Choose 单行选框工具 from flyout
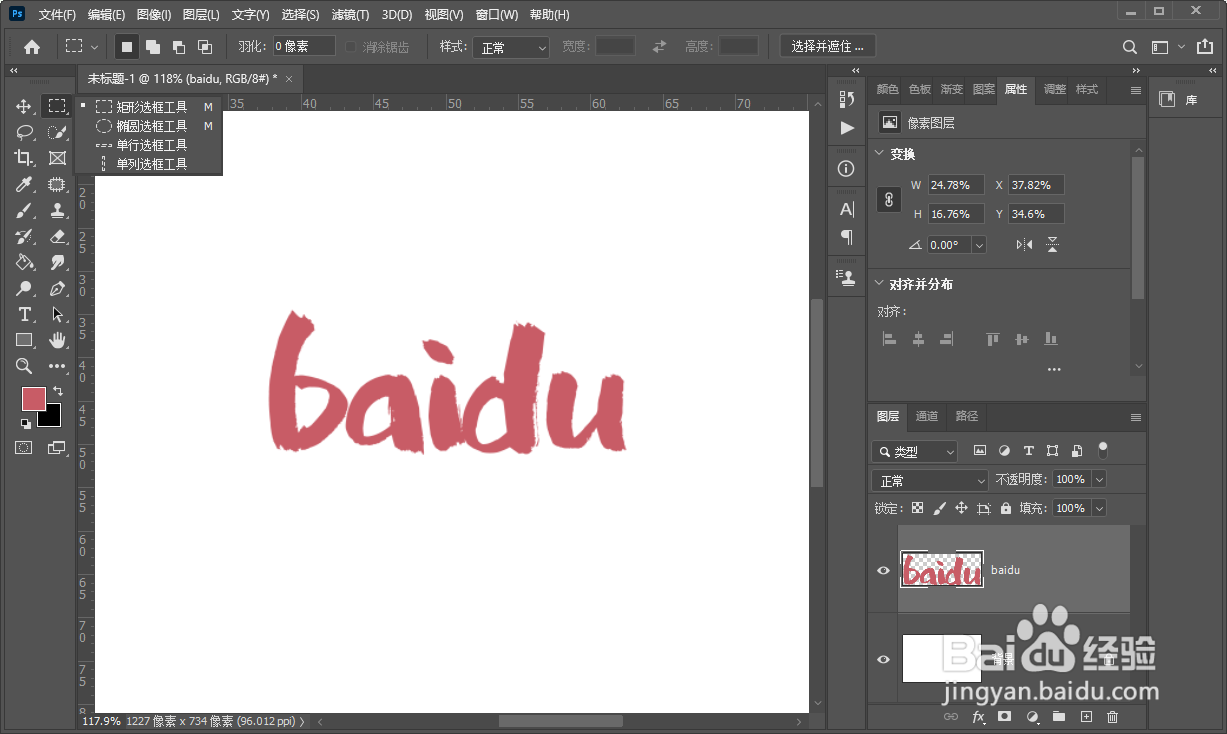The width and height of the screenshot is (1227, 734). click(151, 145)
